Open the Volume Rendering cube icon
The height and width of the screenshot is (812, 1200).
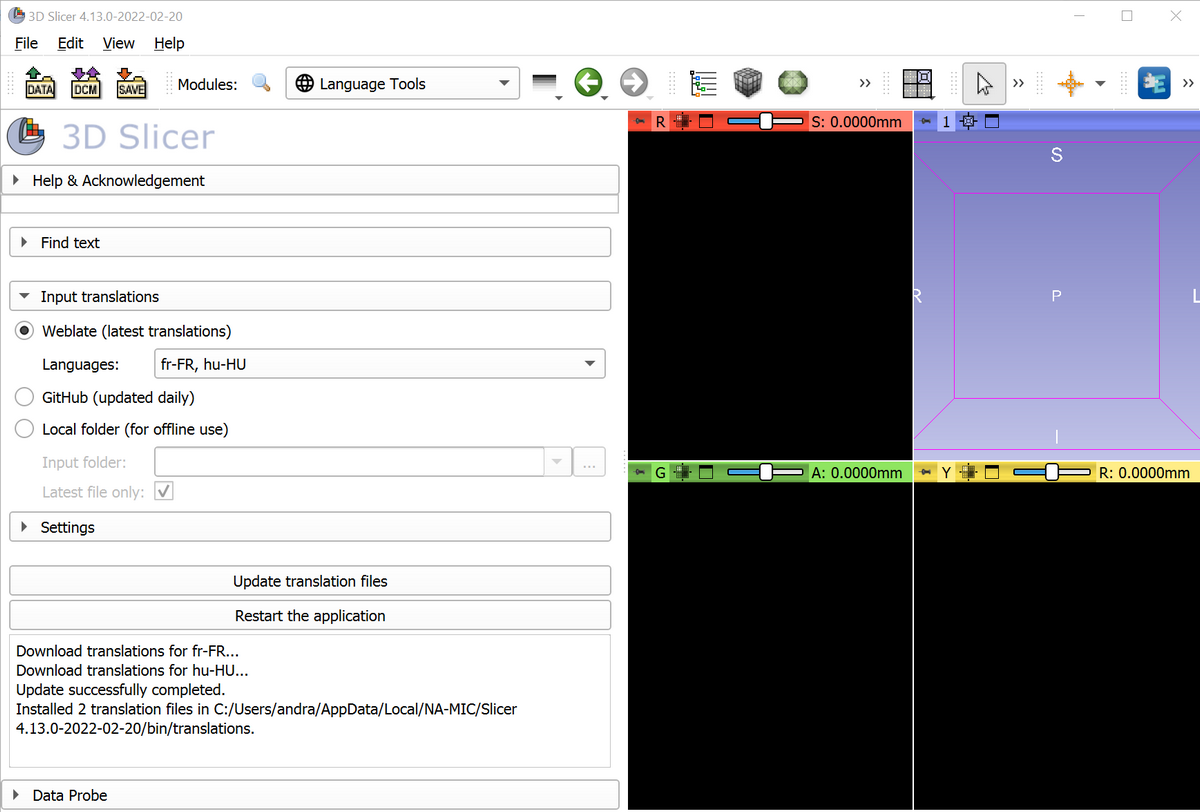click(x=748, y=83)
